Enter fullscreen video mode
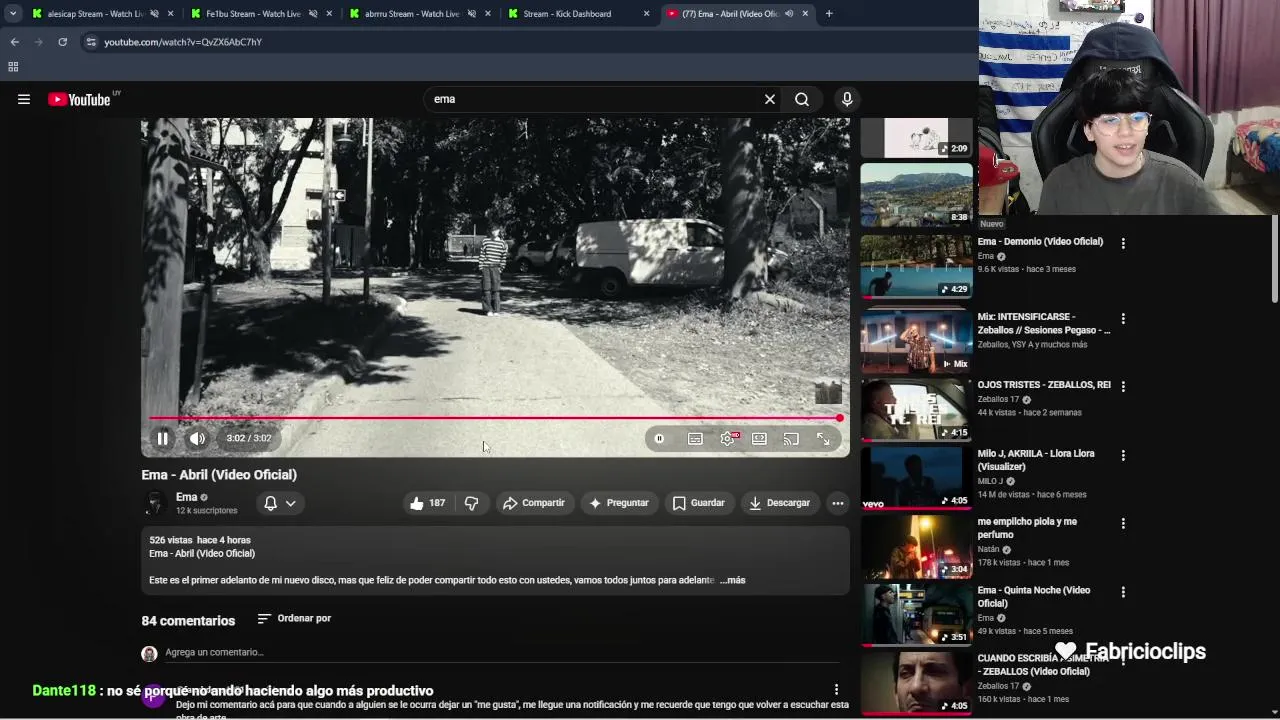Viewport: 1280px width, 720px height. (823, 439)
